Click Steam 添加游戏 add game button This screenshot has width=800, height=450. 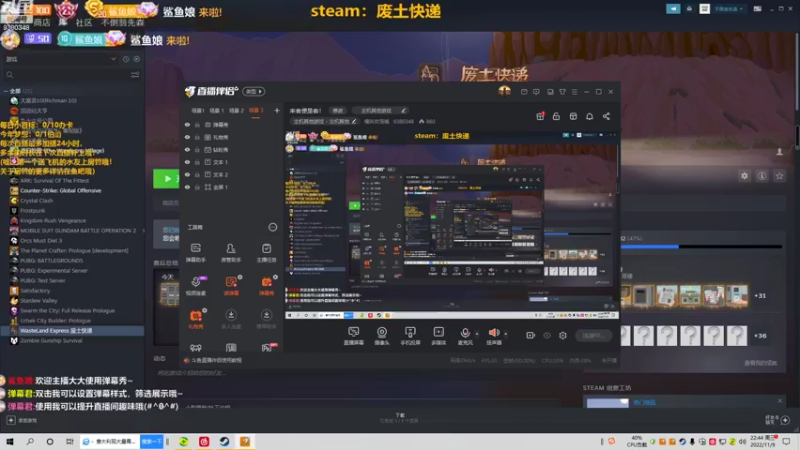click(x=22, y=420)
